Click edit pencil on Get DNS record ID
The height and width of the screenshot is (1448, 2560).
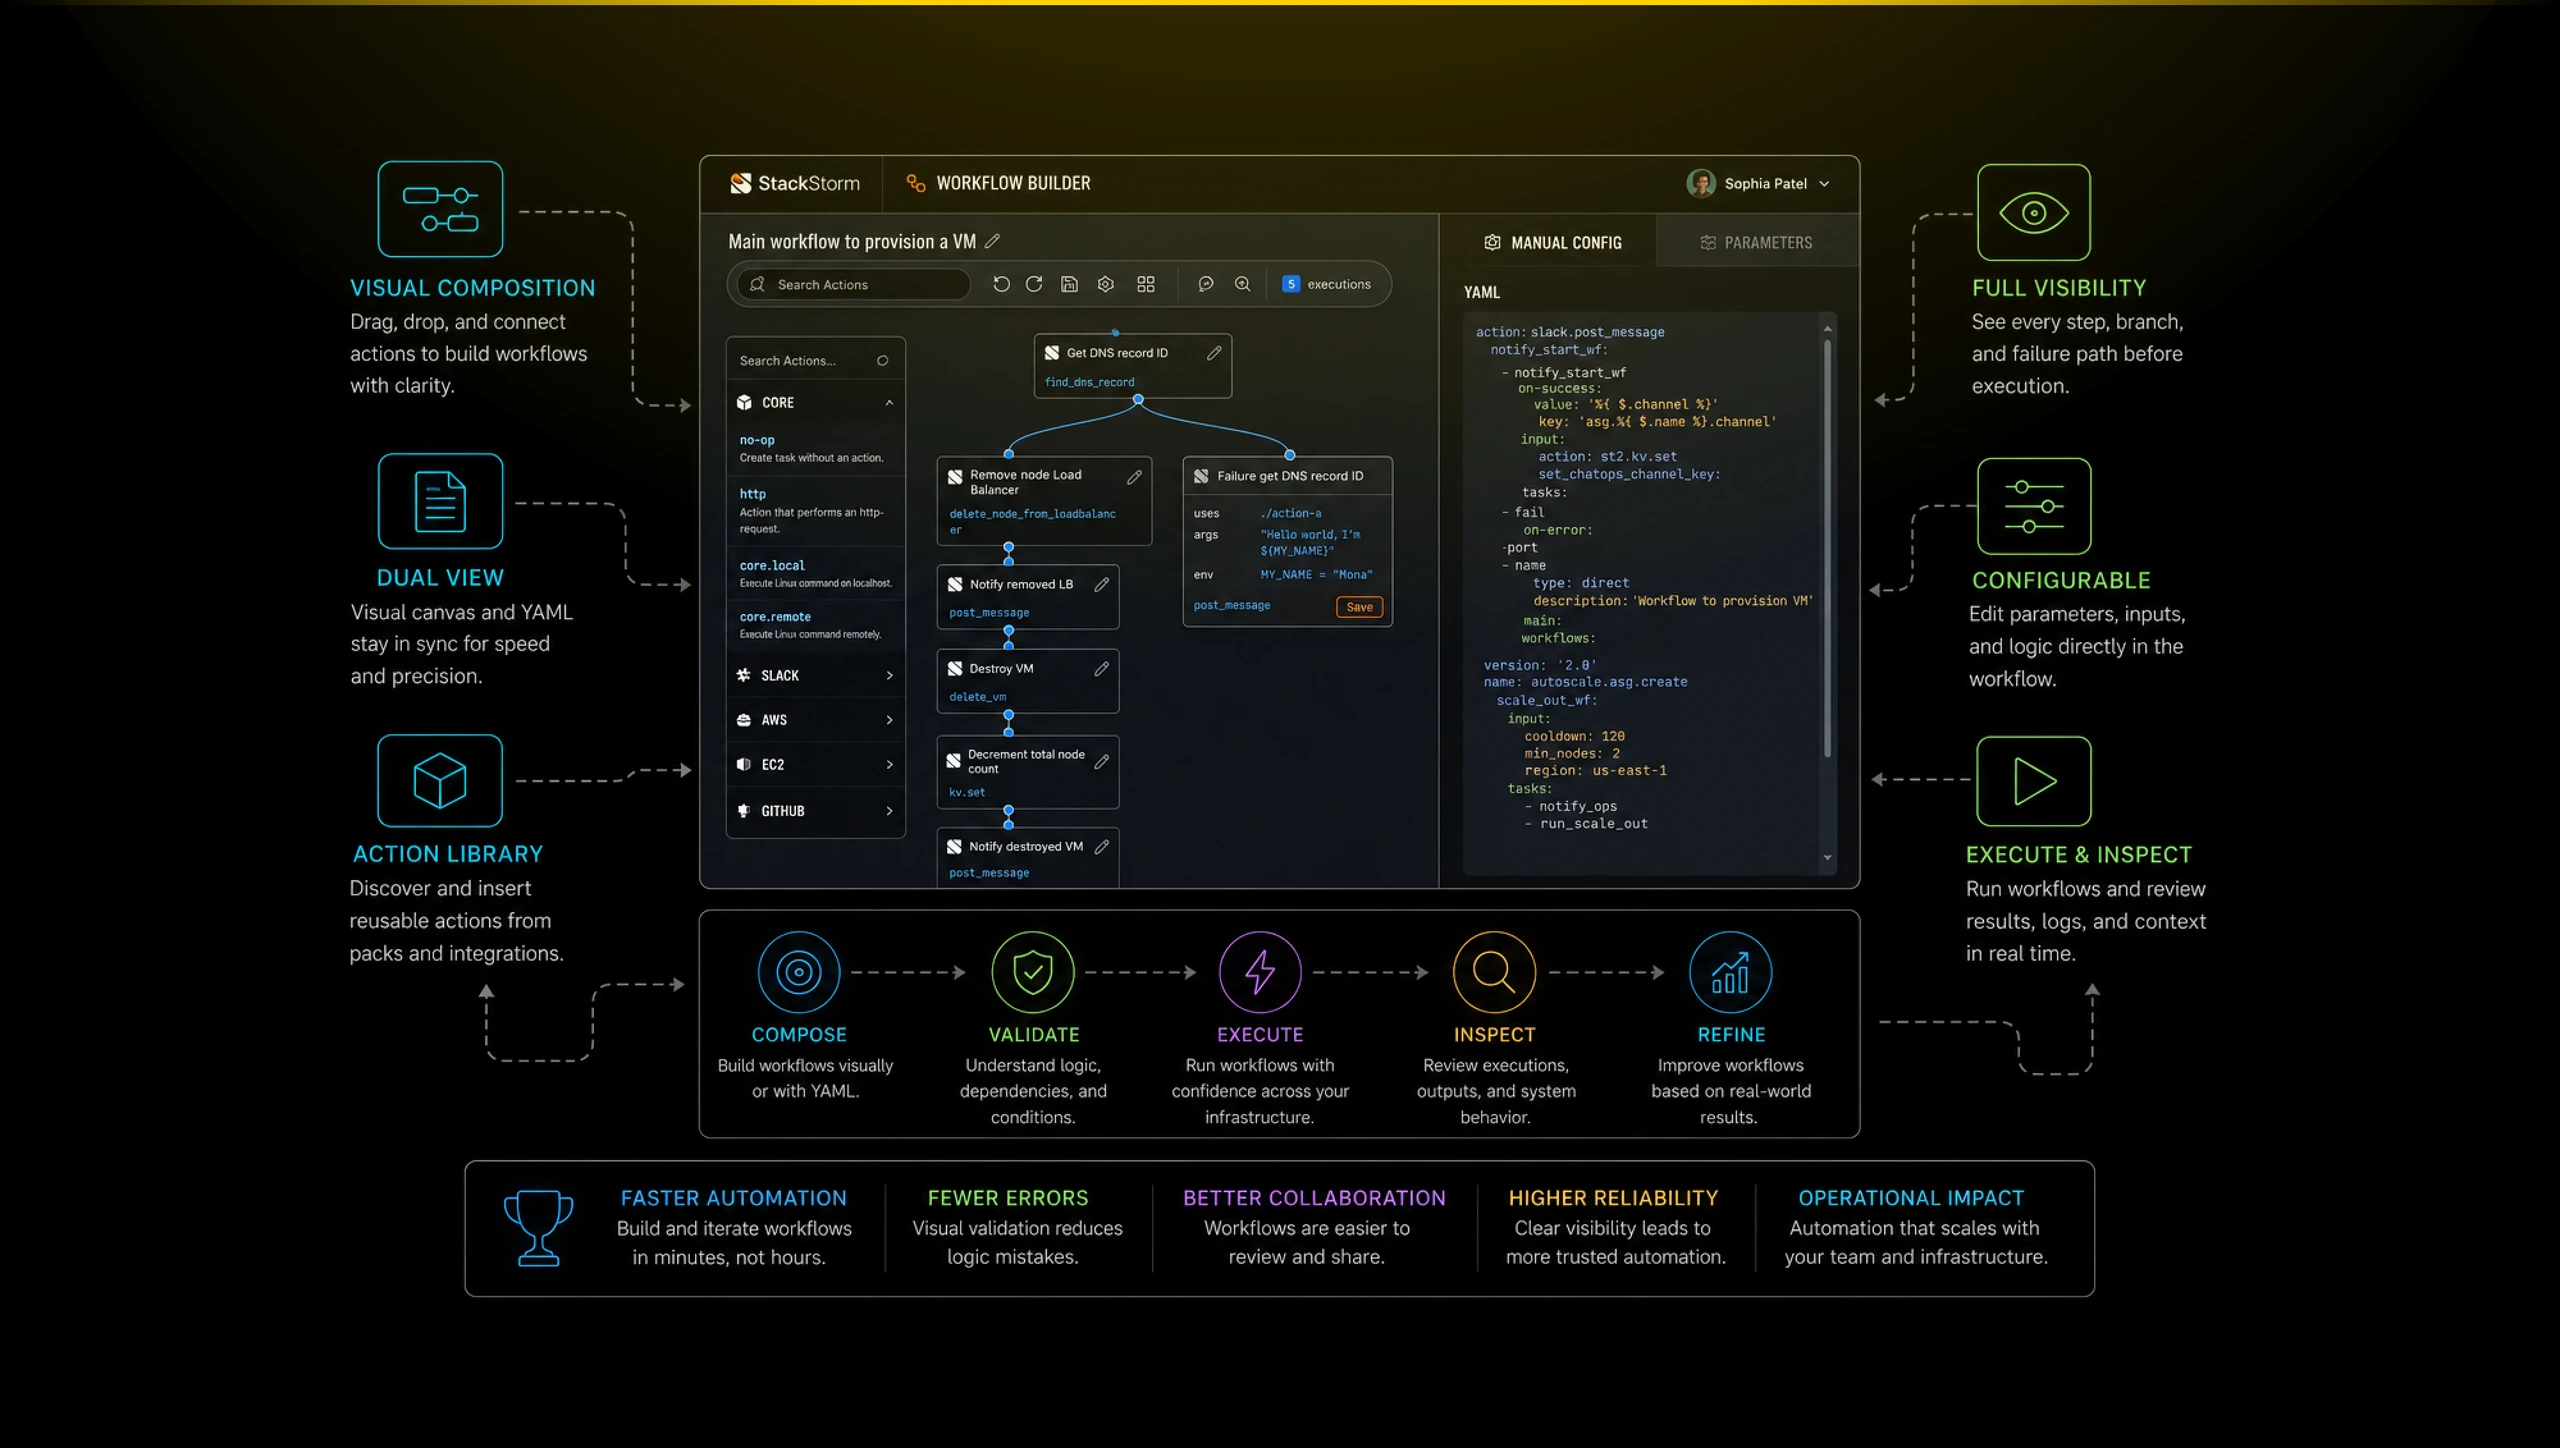(1214, 353)
